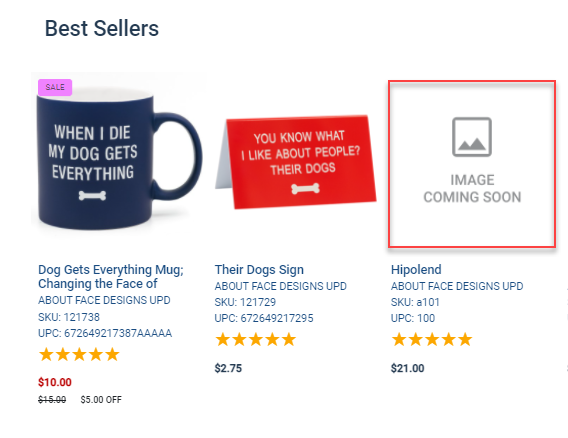The image size is (568, 438).
Task: Open the Hipolend product title link
Action: point(416,270)
